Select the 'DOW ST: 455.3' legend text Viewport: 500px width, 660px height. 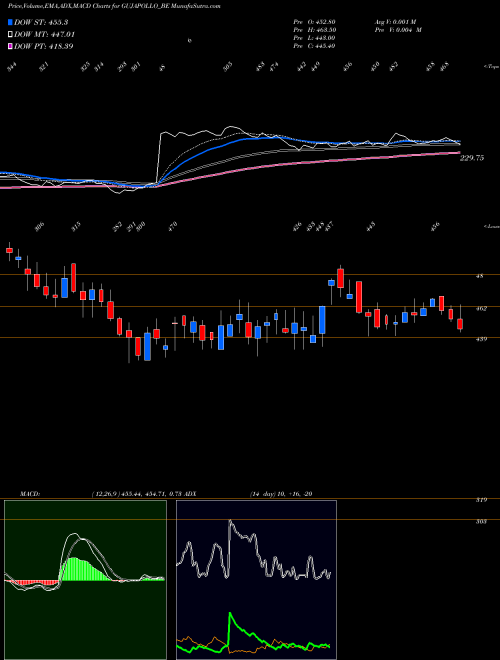coord(41,22)
